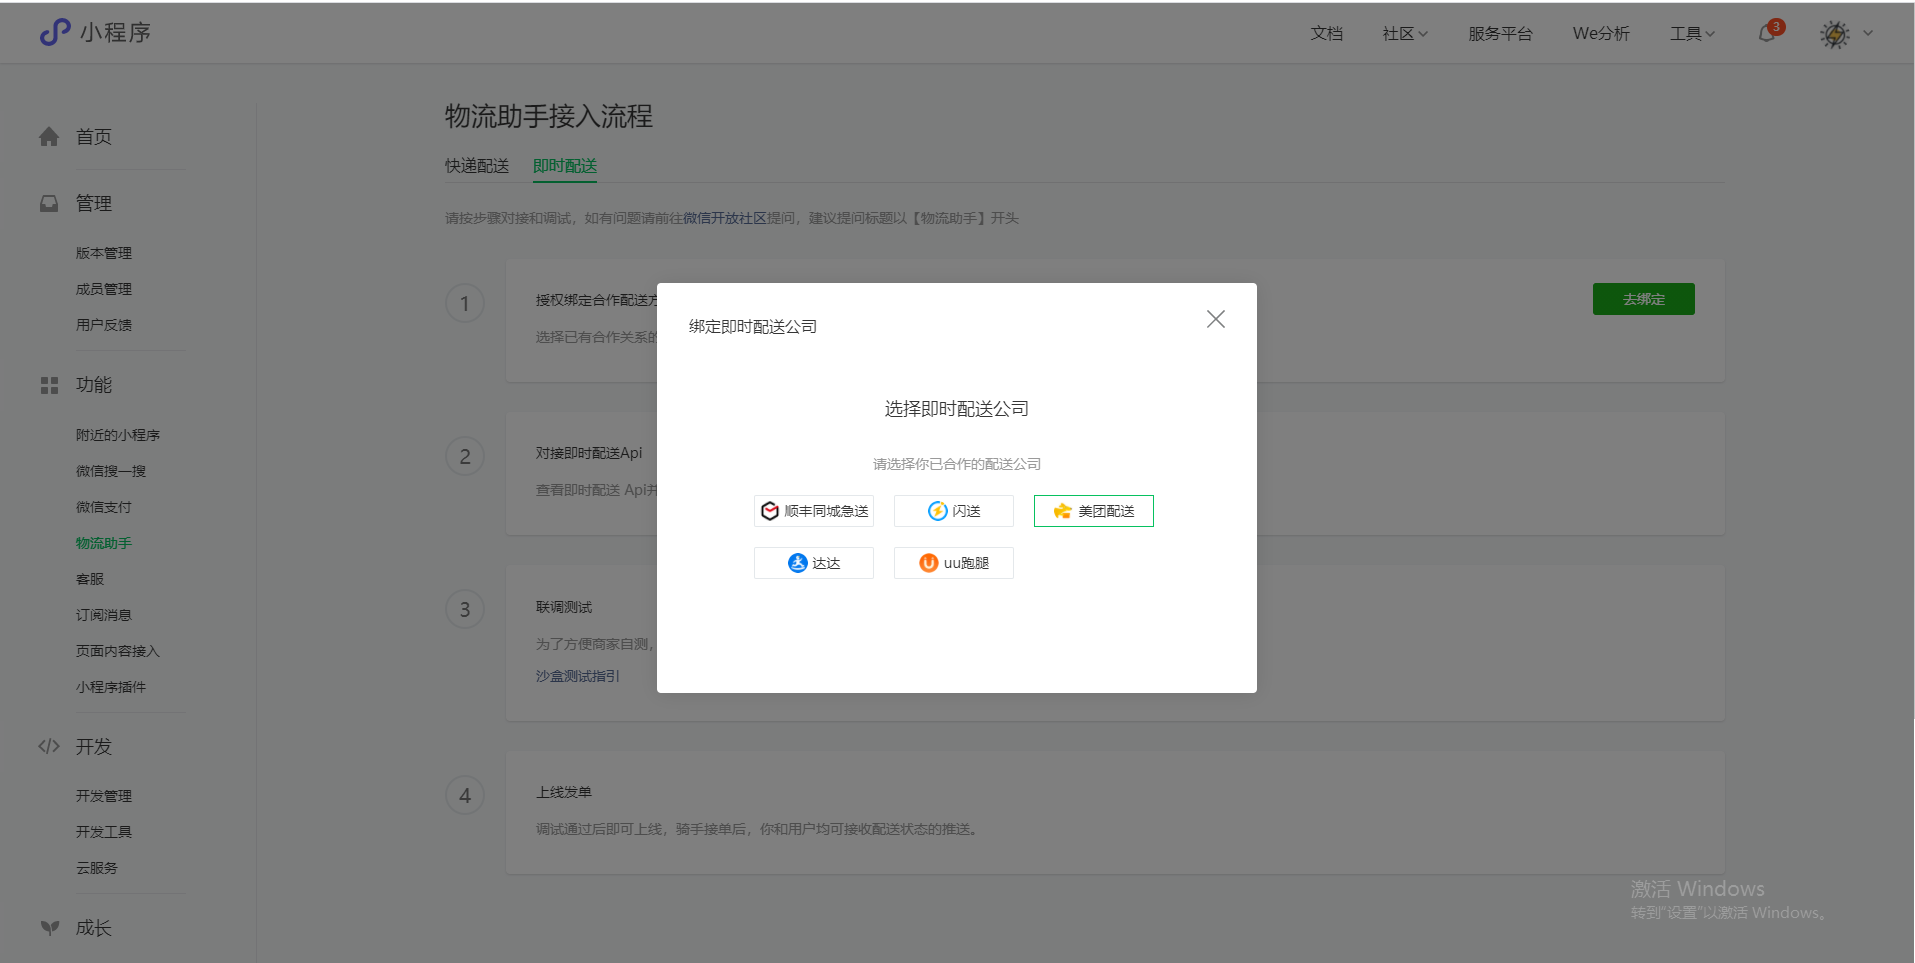Open 小程序插件 in the sidebar

(x=111, y=687)
